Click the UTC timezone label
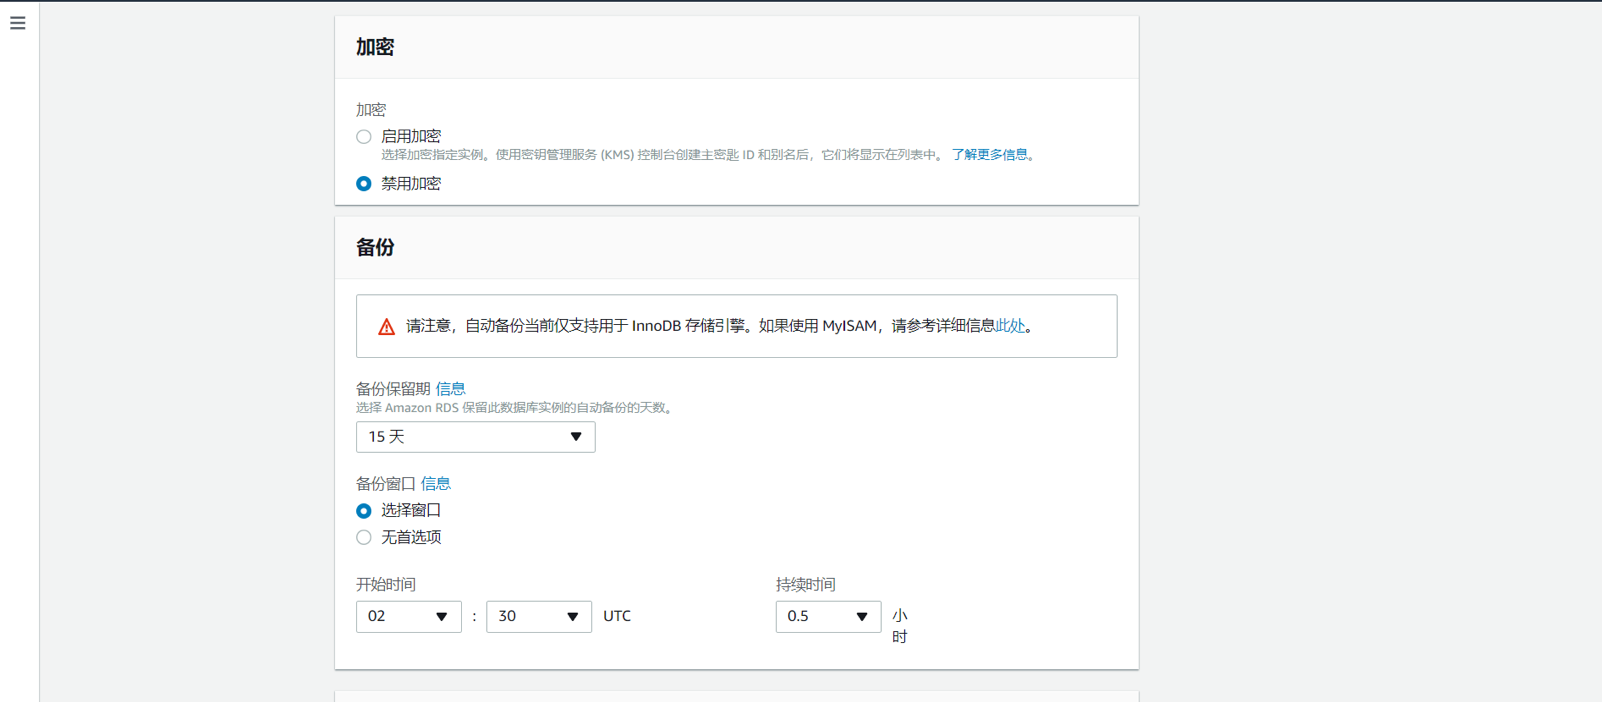The image size is (1602, 702). 617,617
